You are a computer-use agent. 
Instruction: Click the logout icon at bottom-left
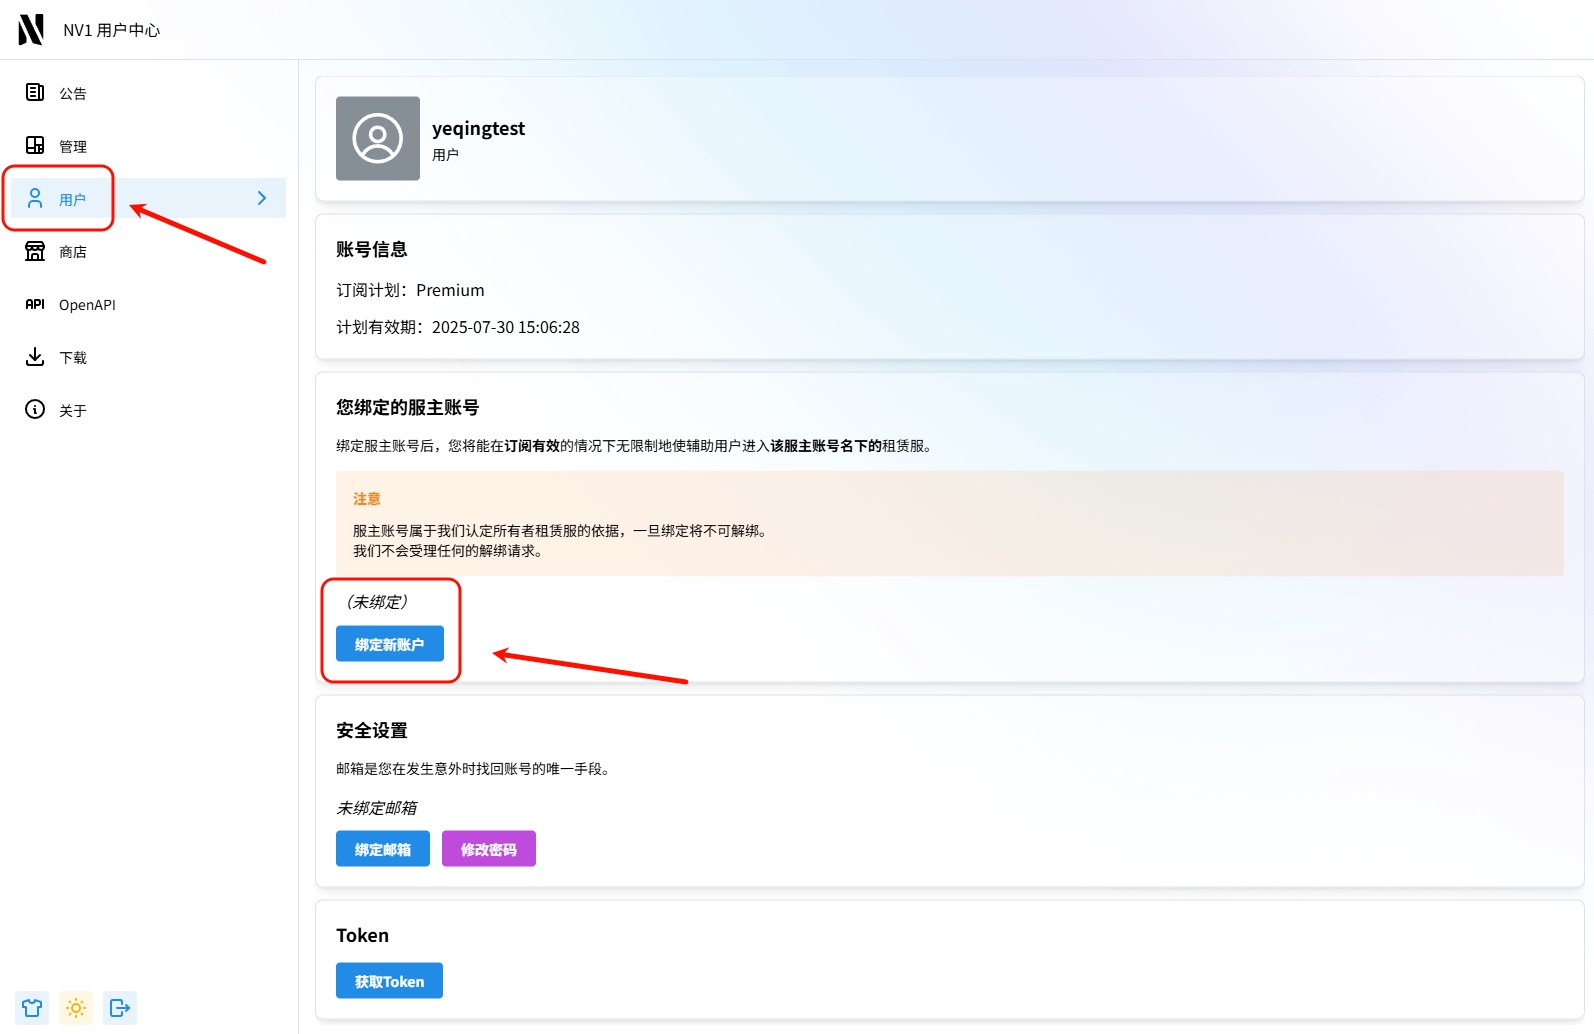pyautogui.click(x=120, y=1008)
